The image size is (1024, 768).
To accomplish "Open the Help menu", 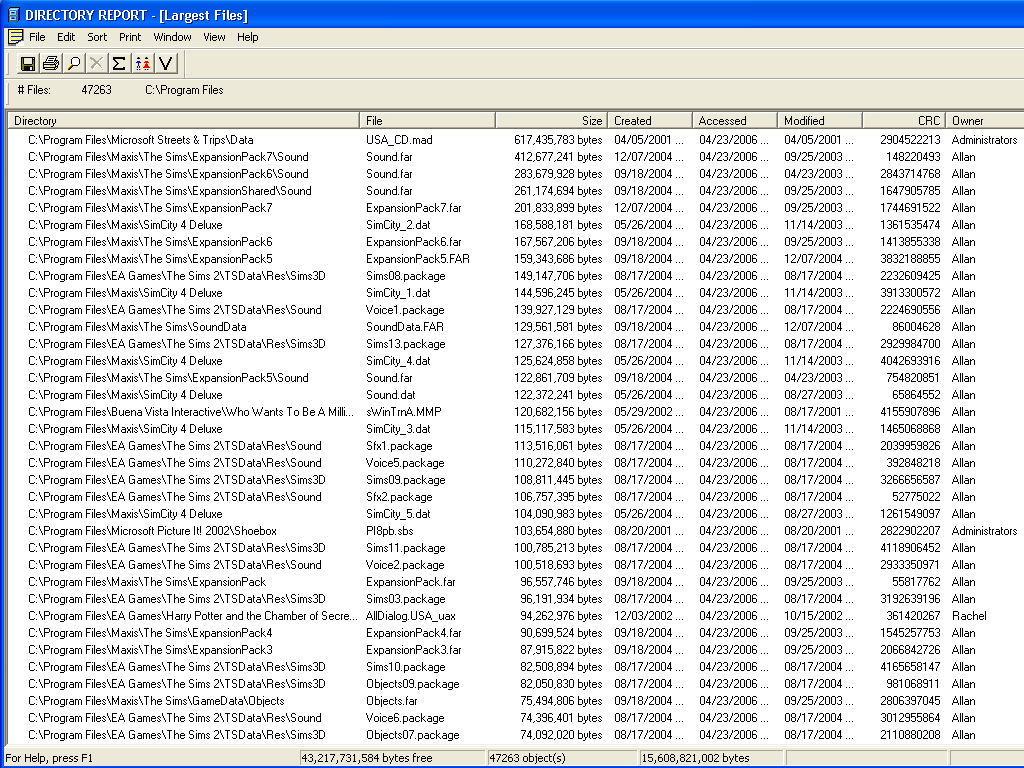I will click(248, 37).
